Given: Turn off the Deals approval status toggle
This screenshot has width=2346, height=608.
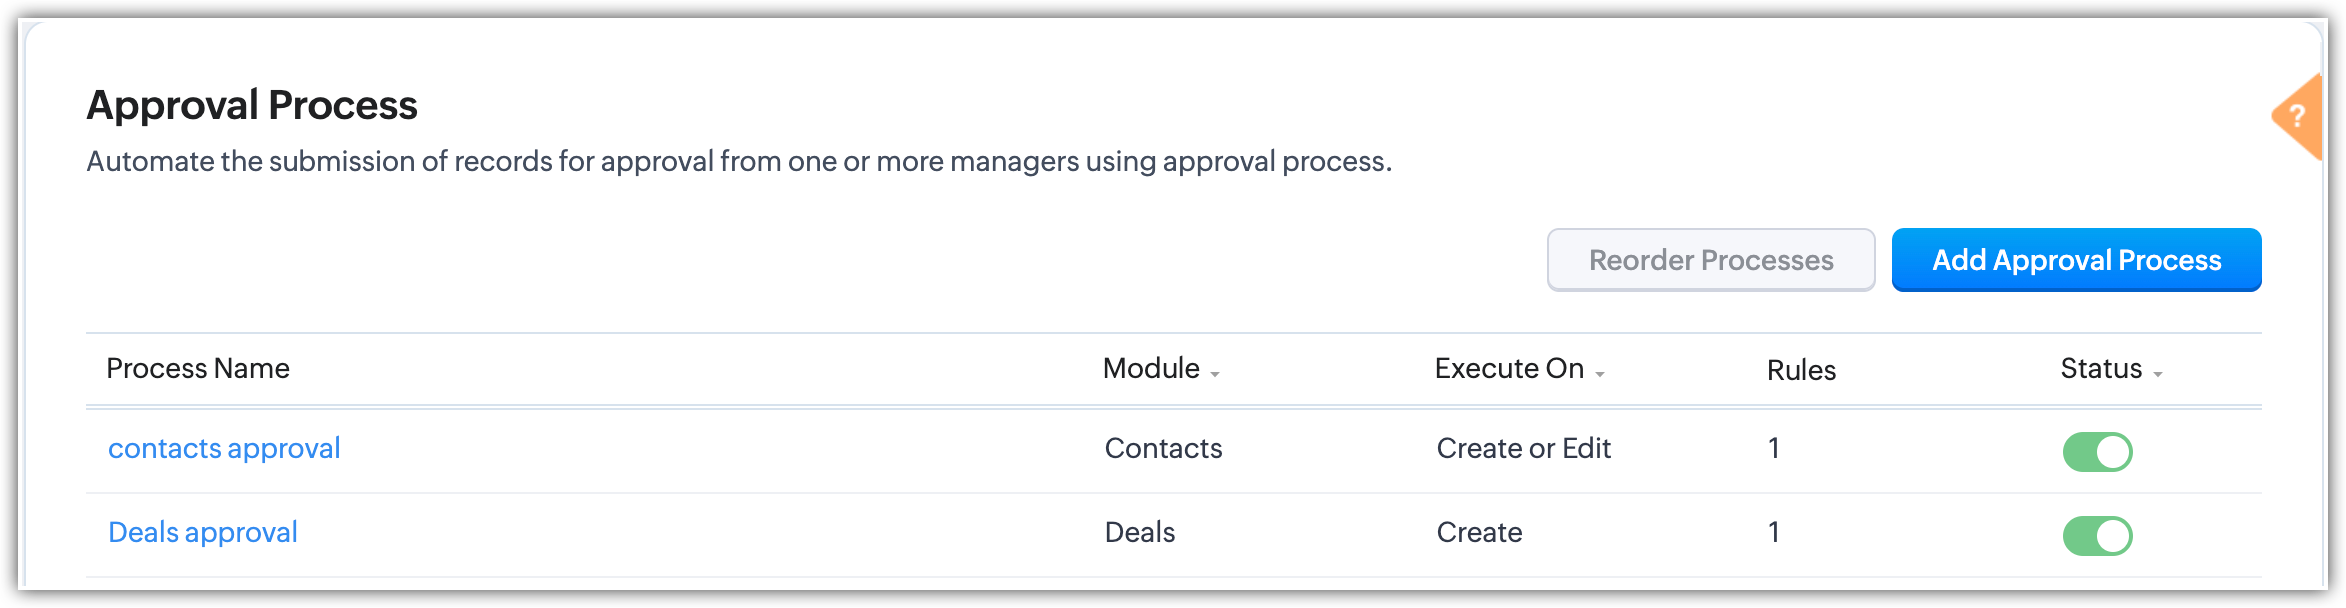Looking at the screenshot, I should [2097, 536].
